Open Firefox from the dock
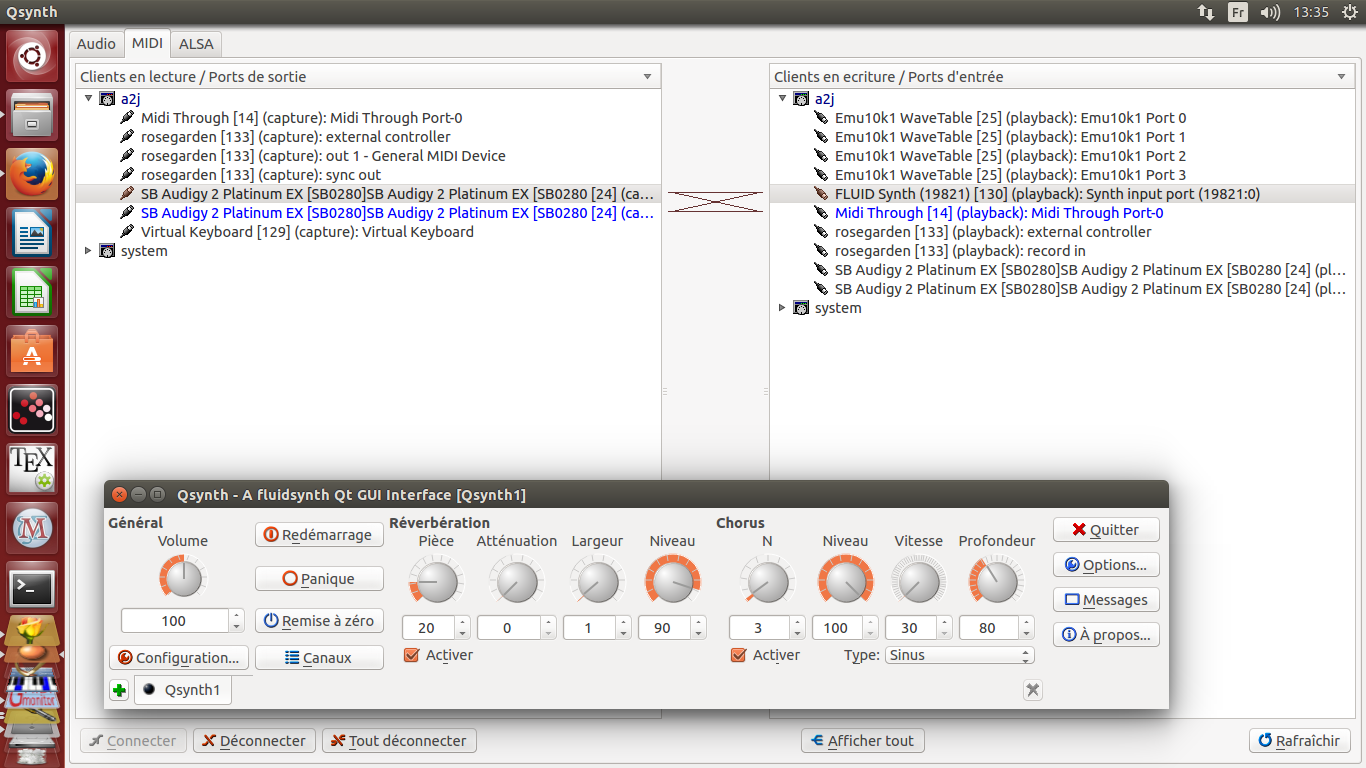The image size is (1366, 768). click(x=32, y=174)
